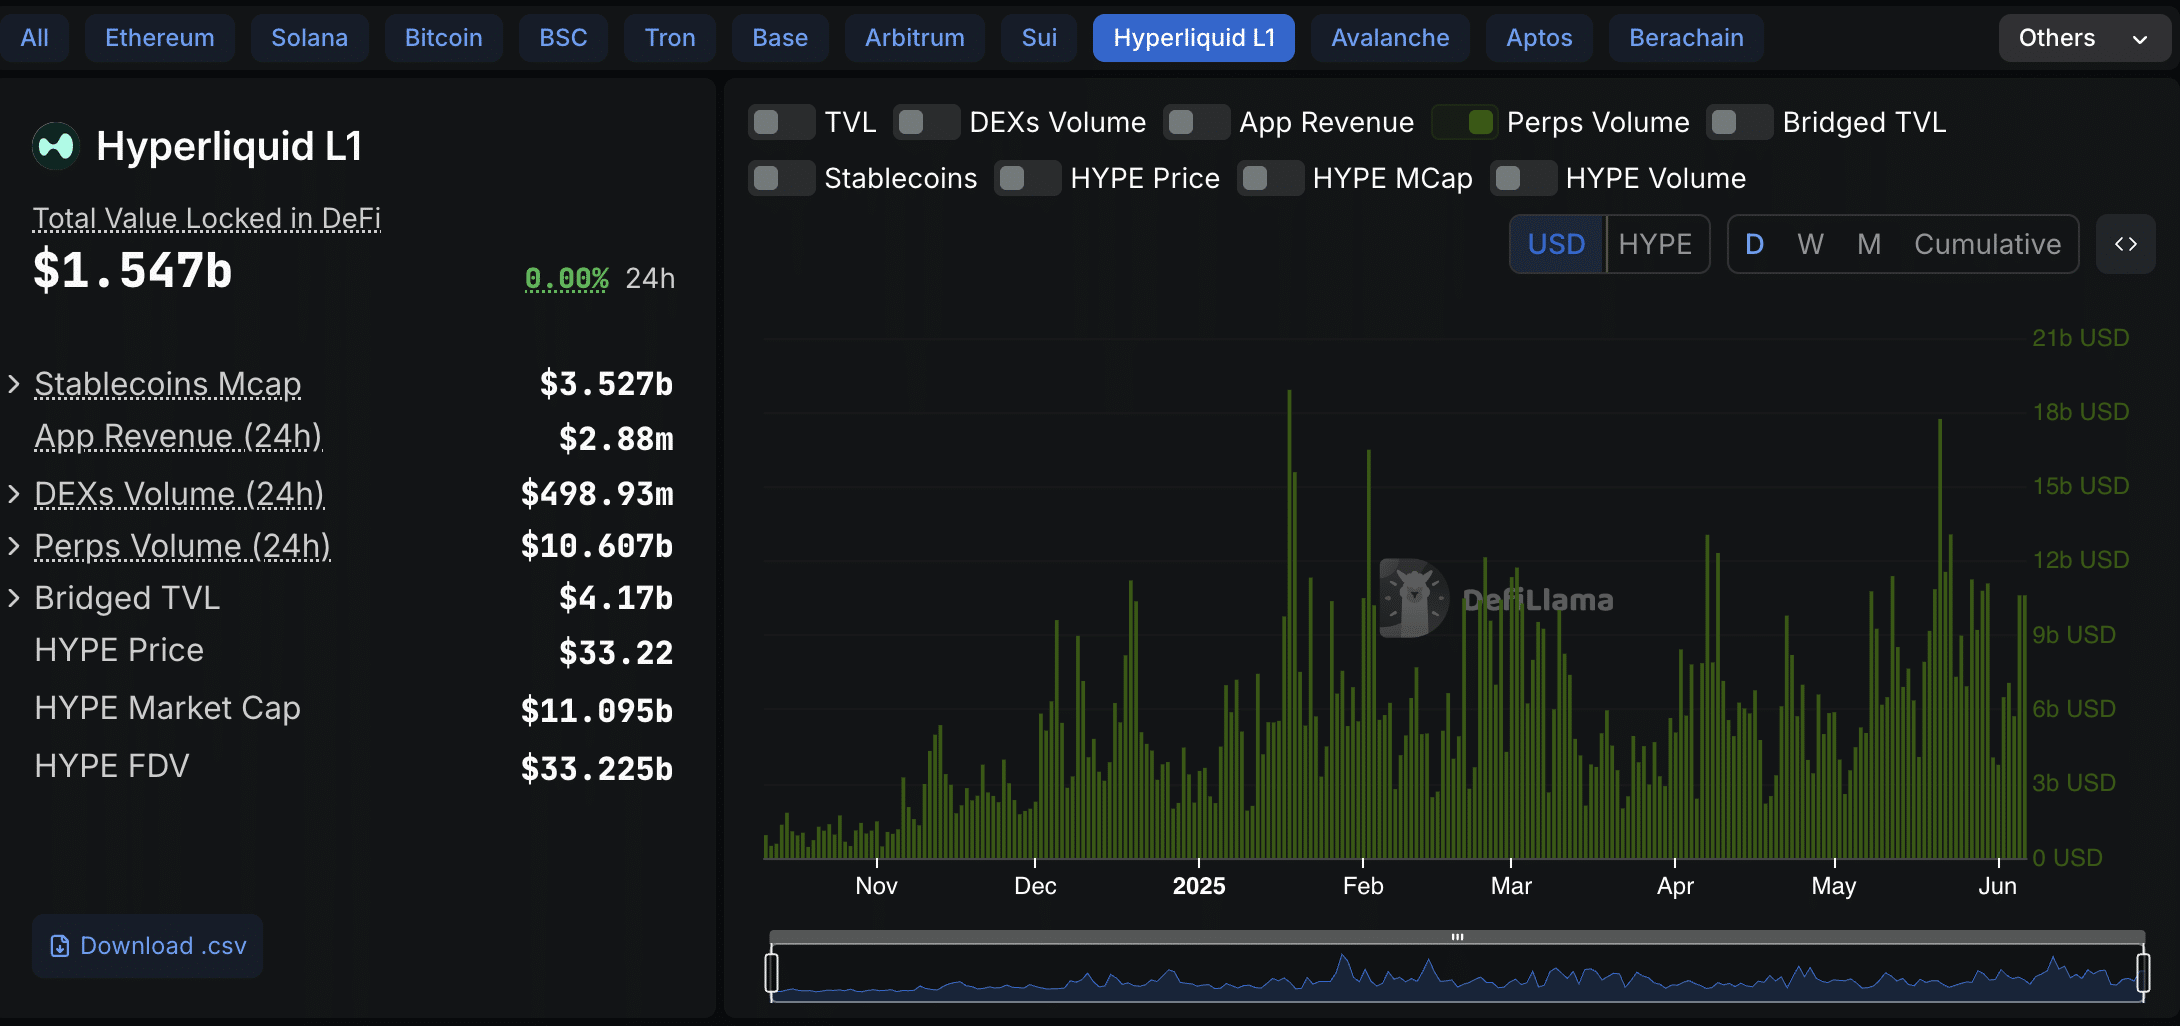Image resolution: width=2180 pixels, height=1026 pixels.
Task: Click the App Revenue (24h) link
Action: pos(178,437)
